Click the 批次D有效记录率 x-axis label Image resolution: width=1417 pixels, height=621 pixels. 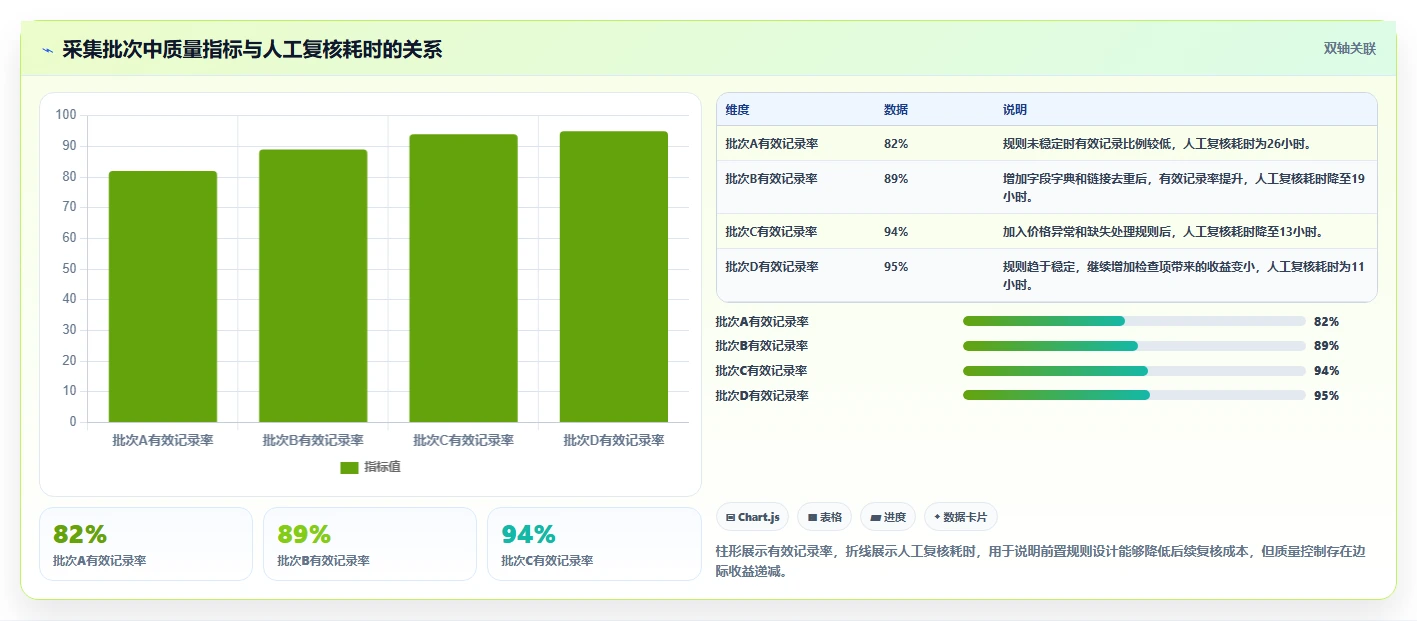(614, 440)
